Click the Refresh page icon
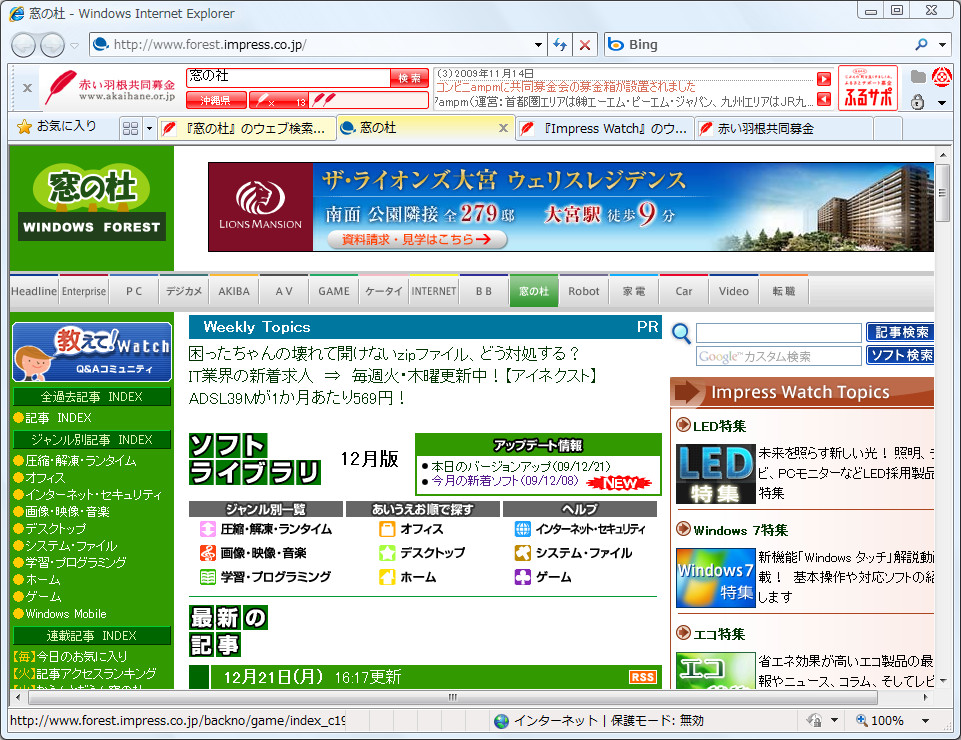The width and height of the screenshot is (961, 740). pyautogui.click(x=560, y=45)
